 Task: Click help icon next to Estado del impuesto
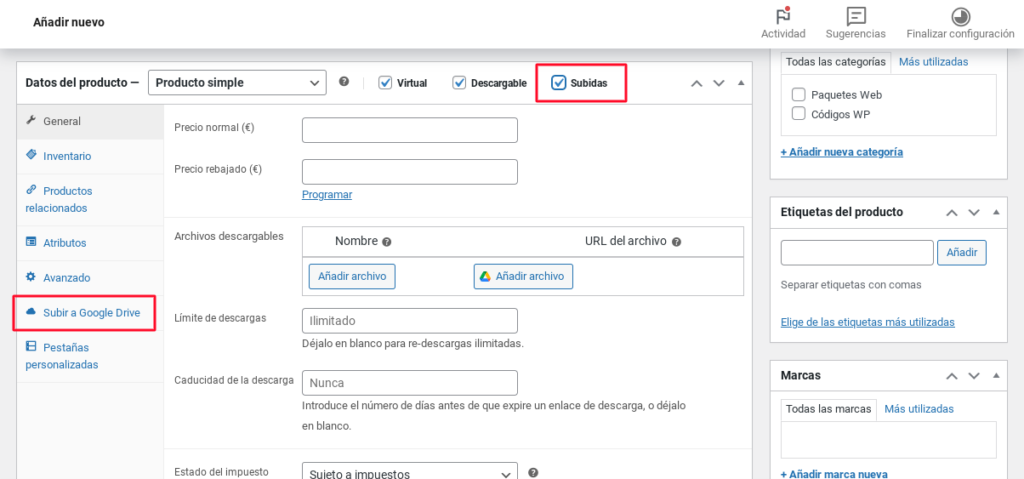click(533, 472)
